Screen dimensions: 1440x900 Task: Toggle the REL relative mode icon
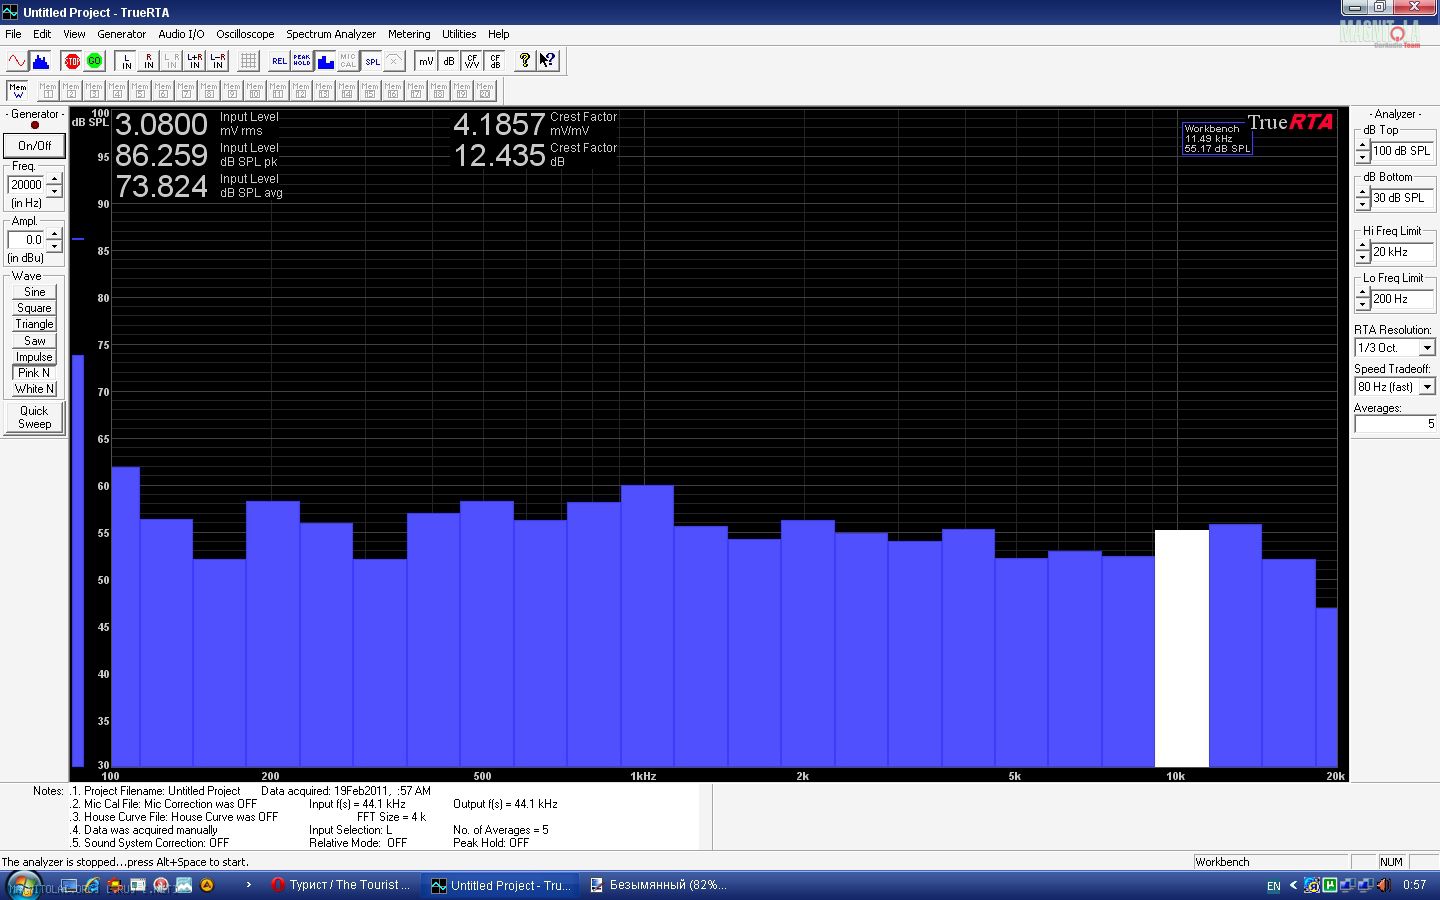point(279,61)
